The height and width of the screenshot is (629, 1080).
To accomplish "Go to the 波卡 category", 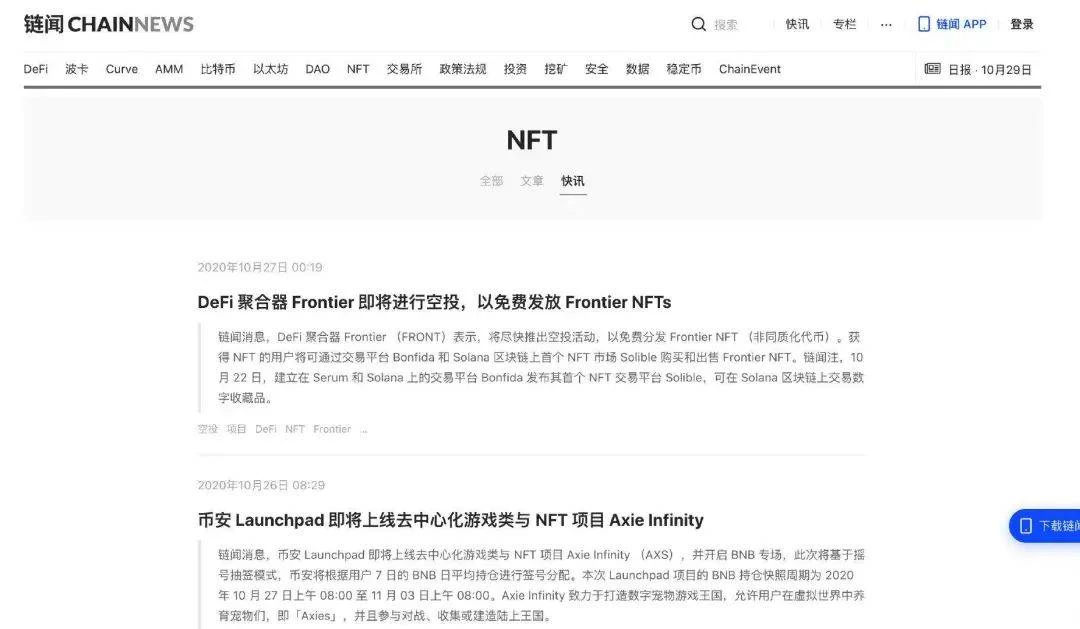I will (x=76, y=69).
